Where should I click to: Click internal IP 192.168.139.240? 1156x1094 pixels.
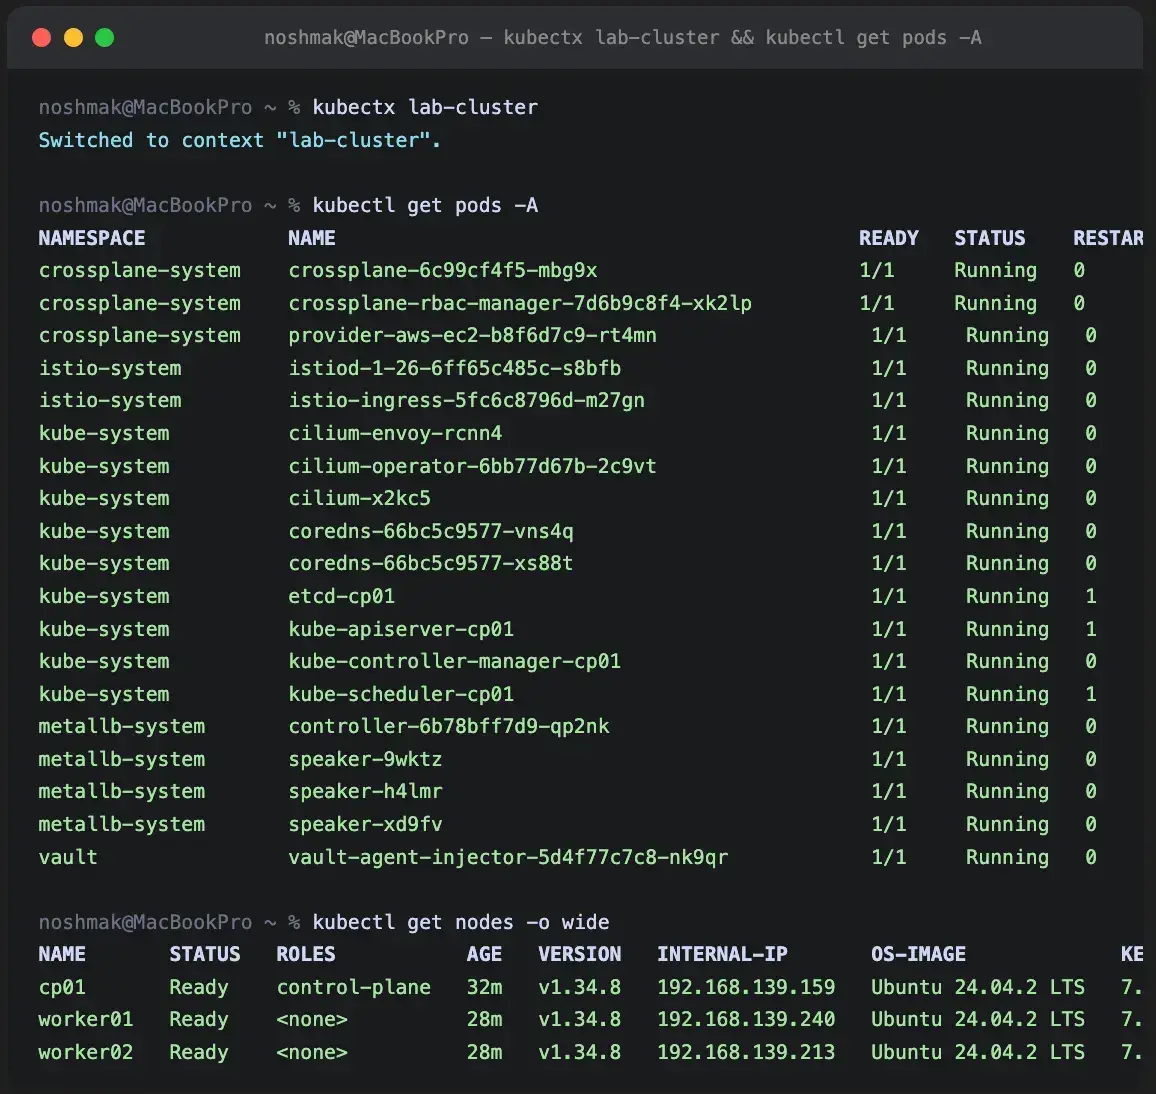pyautogui.click(x=746, y=1020)
